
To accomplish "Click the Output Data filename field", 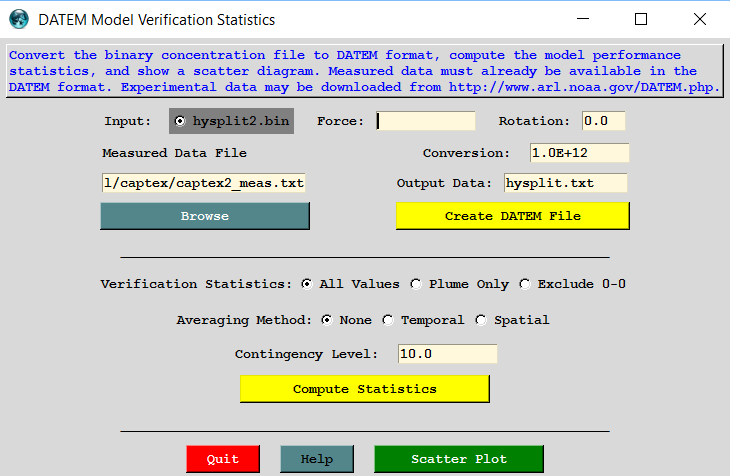I will click(564, 183).
